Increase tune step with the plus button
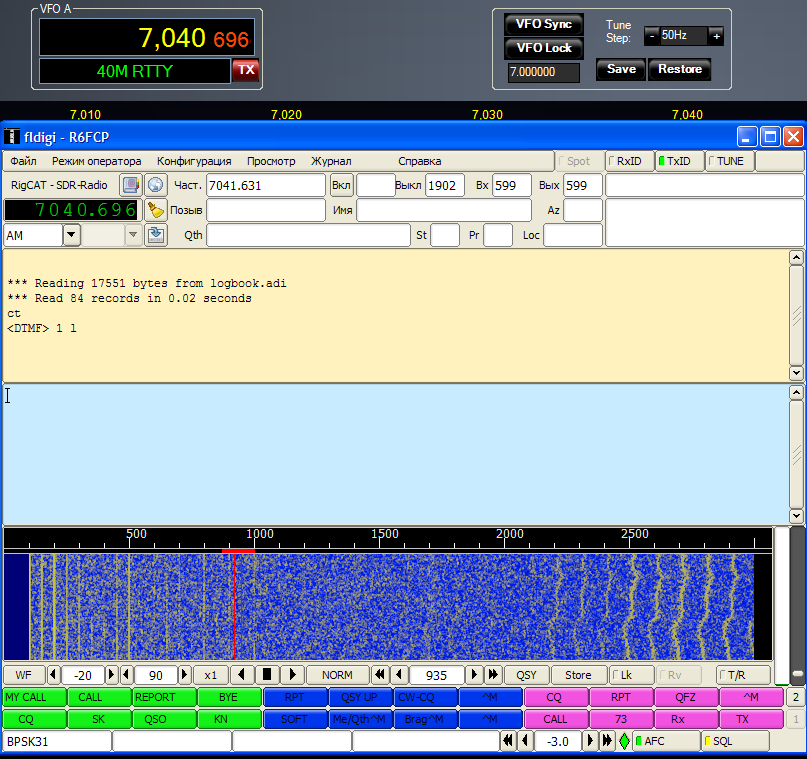 pyautogui.click(x=715, y=35)
